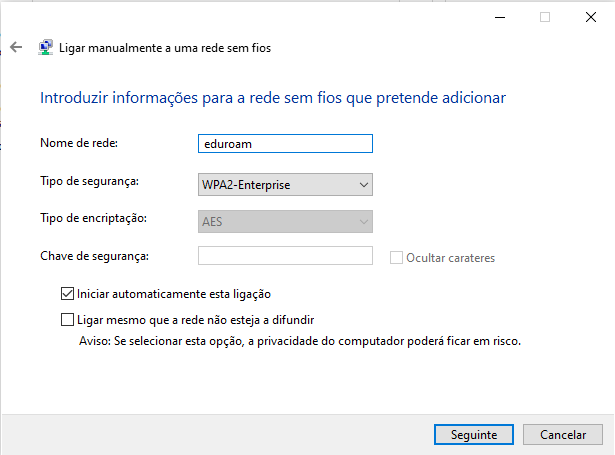The height and width of the screenshot is (455, 615).
Task: Close the dialog with the X
Action: [x=591, y=17]
